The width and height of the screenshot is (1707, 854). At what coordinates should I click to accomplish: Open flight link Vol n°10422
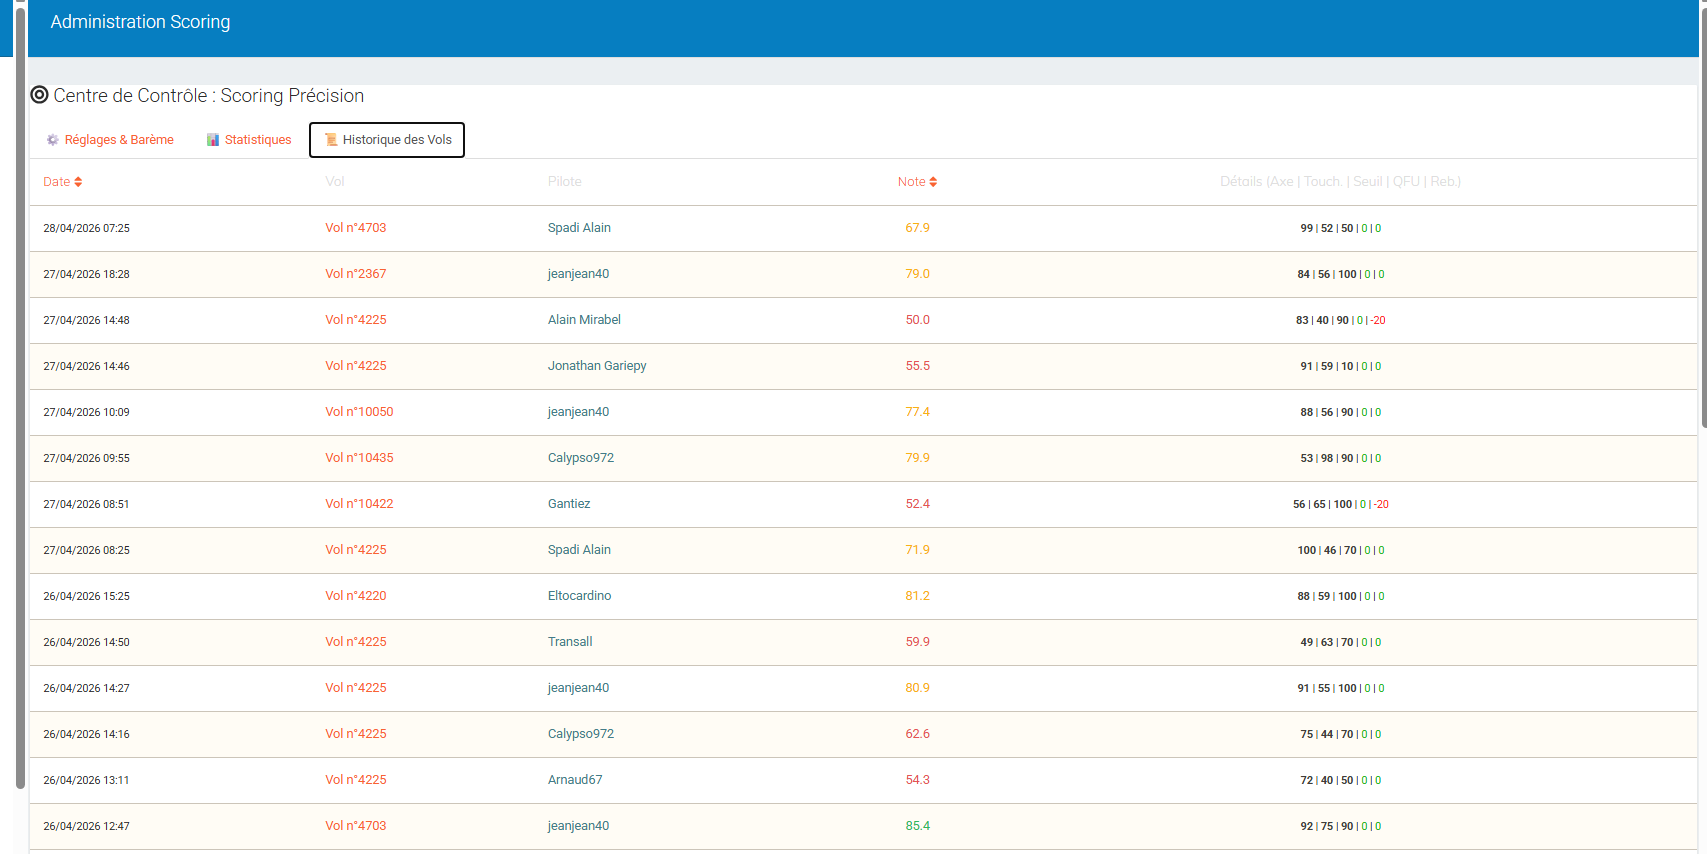coord(359,504)
